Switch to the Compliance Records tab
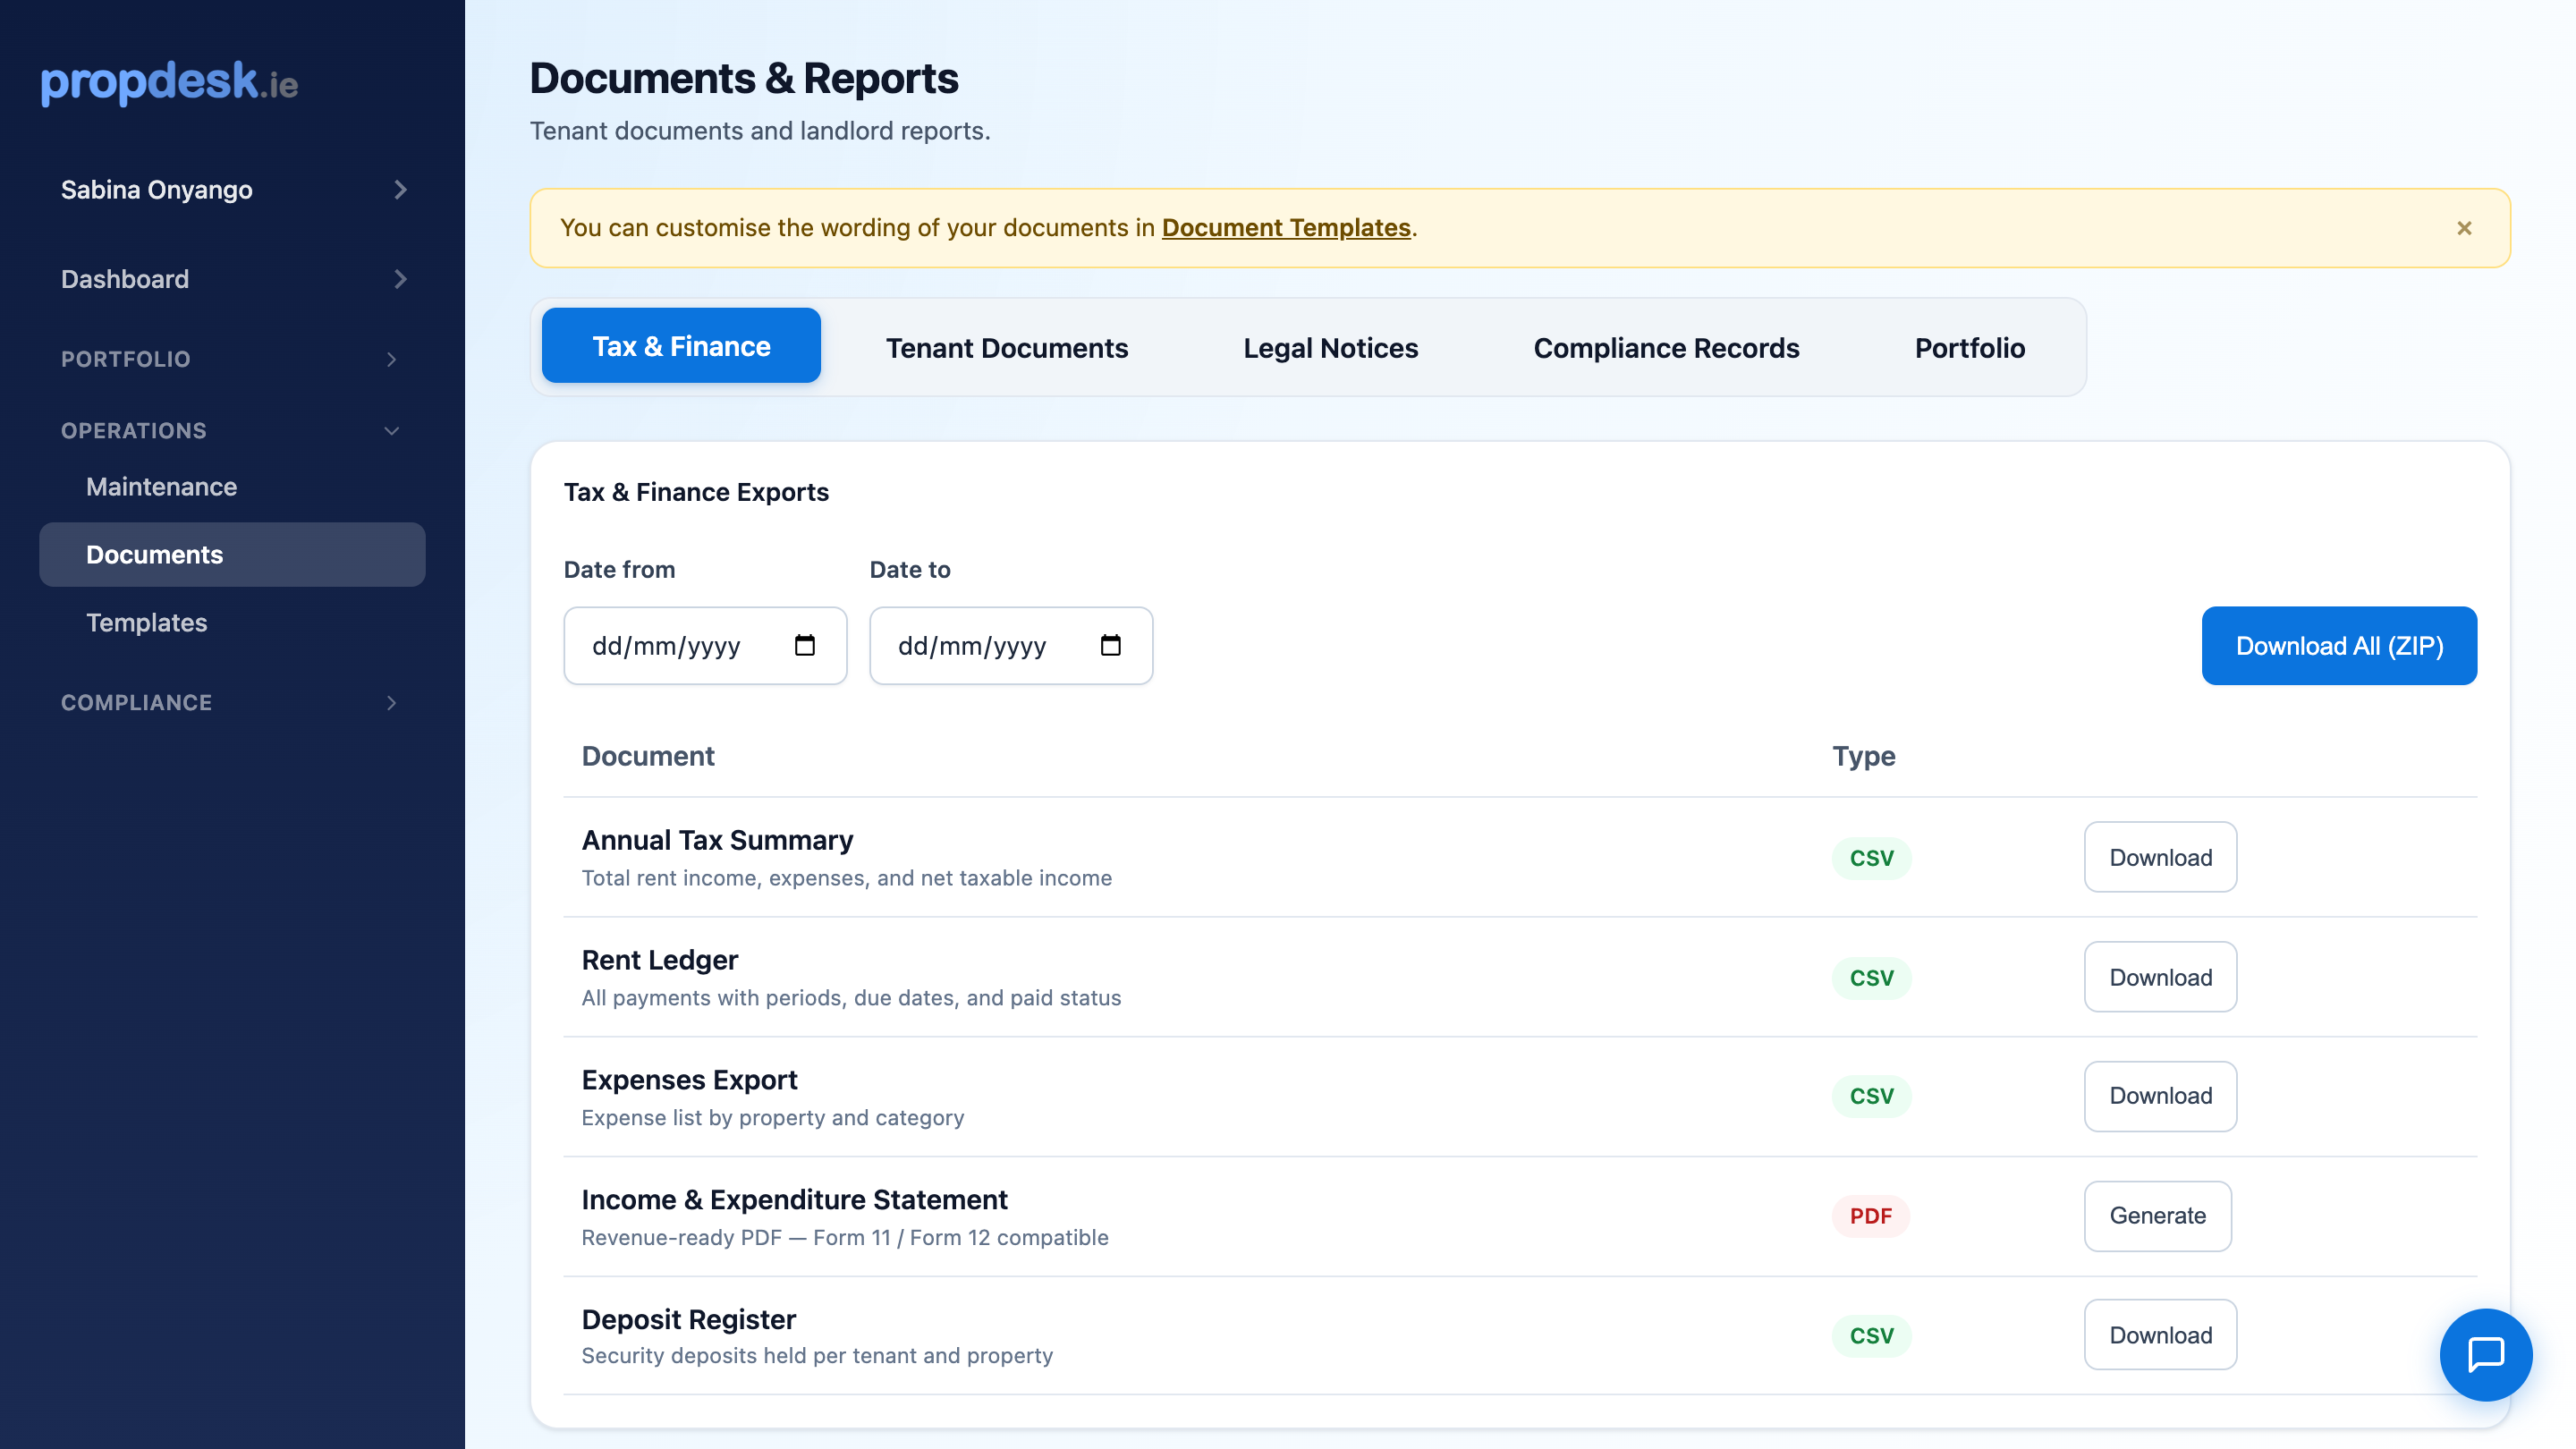This screenshot has height=1449, width=2576. (1666, 348)
